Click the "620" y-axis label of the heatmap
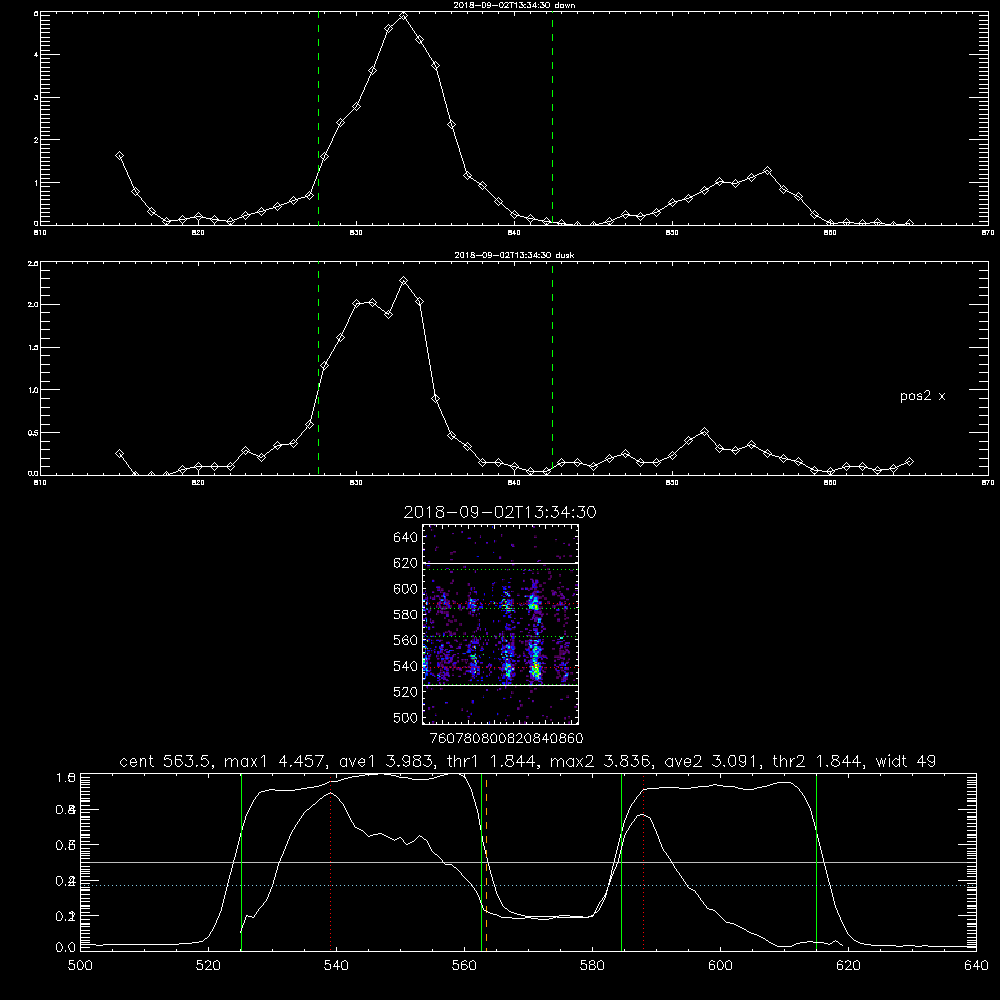The height and width of the screenshot is (1000, 1000). [x=406, y=563]
